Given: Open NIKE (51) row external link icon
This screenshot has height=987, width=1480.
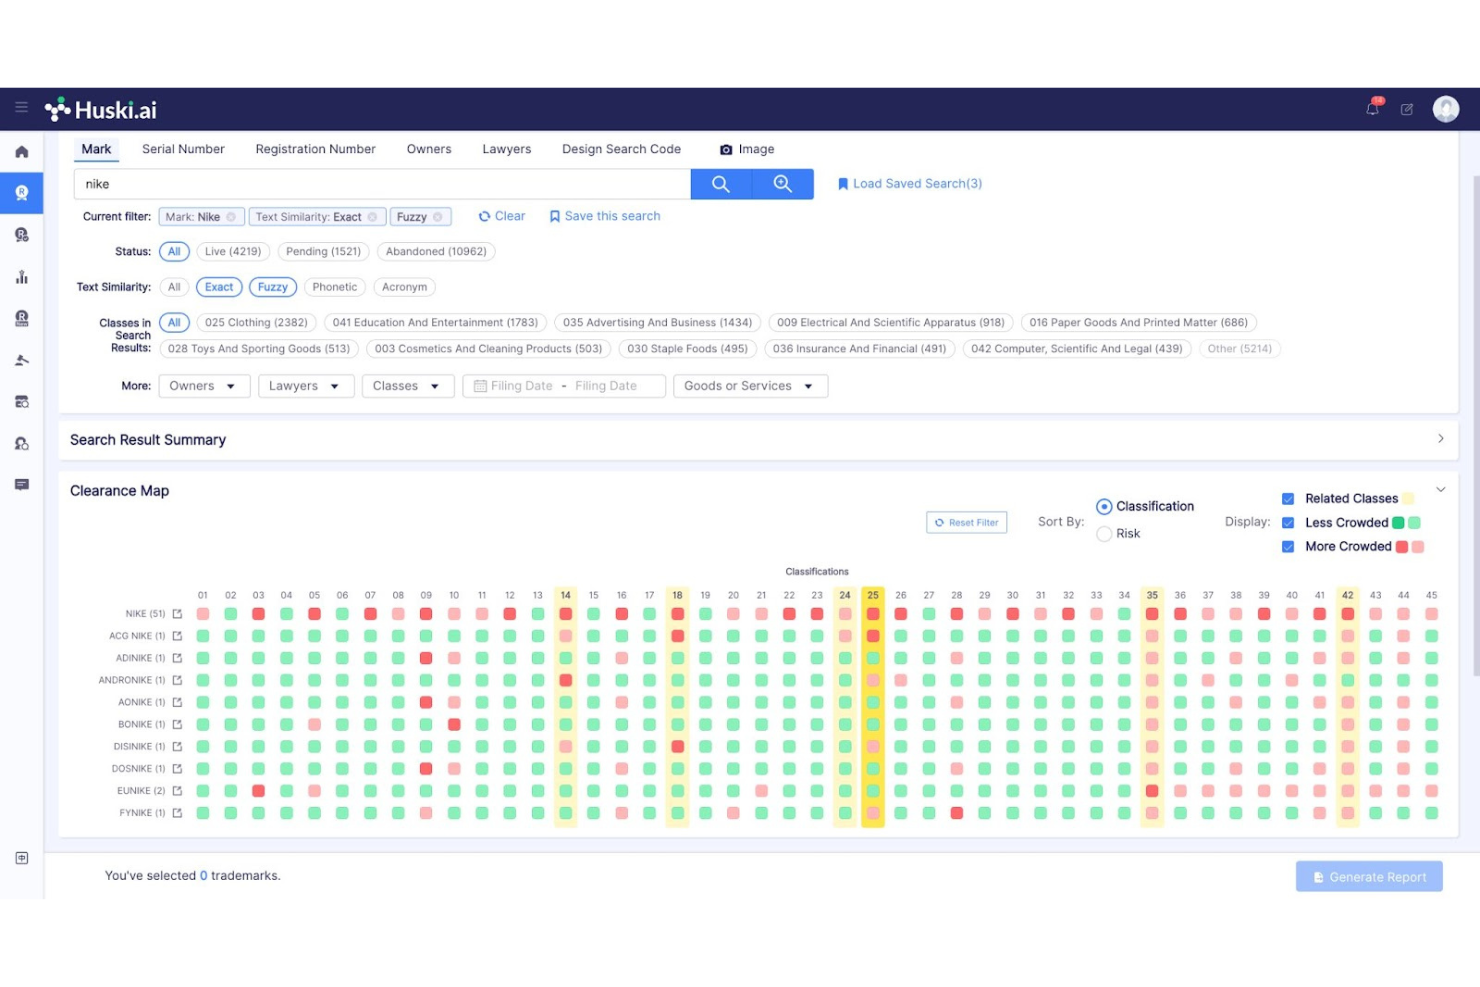Looking at the screenshot, I should tap(177, 614).
